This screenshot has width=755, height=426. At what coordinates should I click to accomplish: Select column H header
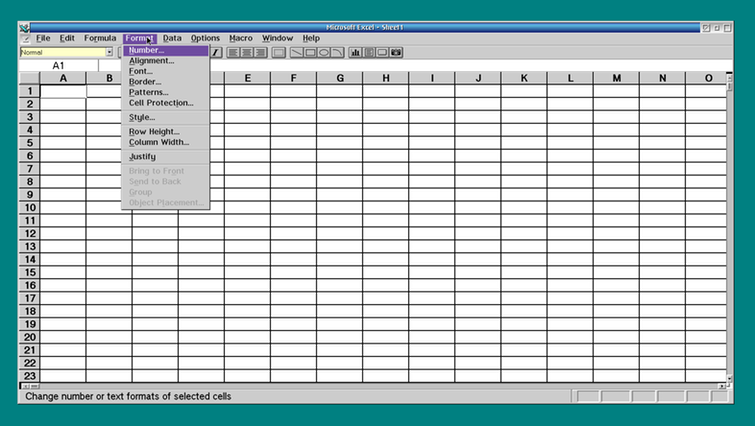pos(386,78)
